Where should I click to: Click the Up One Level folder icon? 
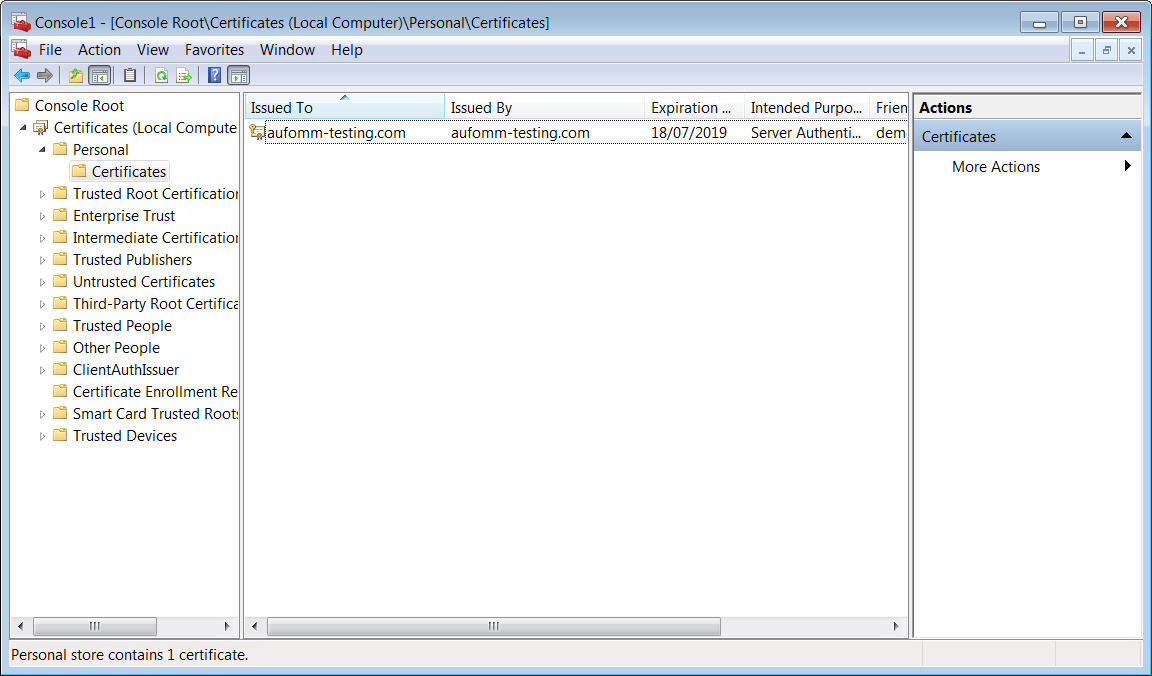point(76,75)
